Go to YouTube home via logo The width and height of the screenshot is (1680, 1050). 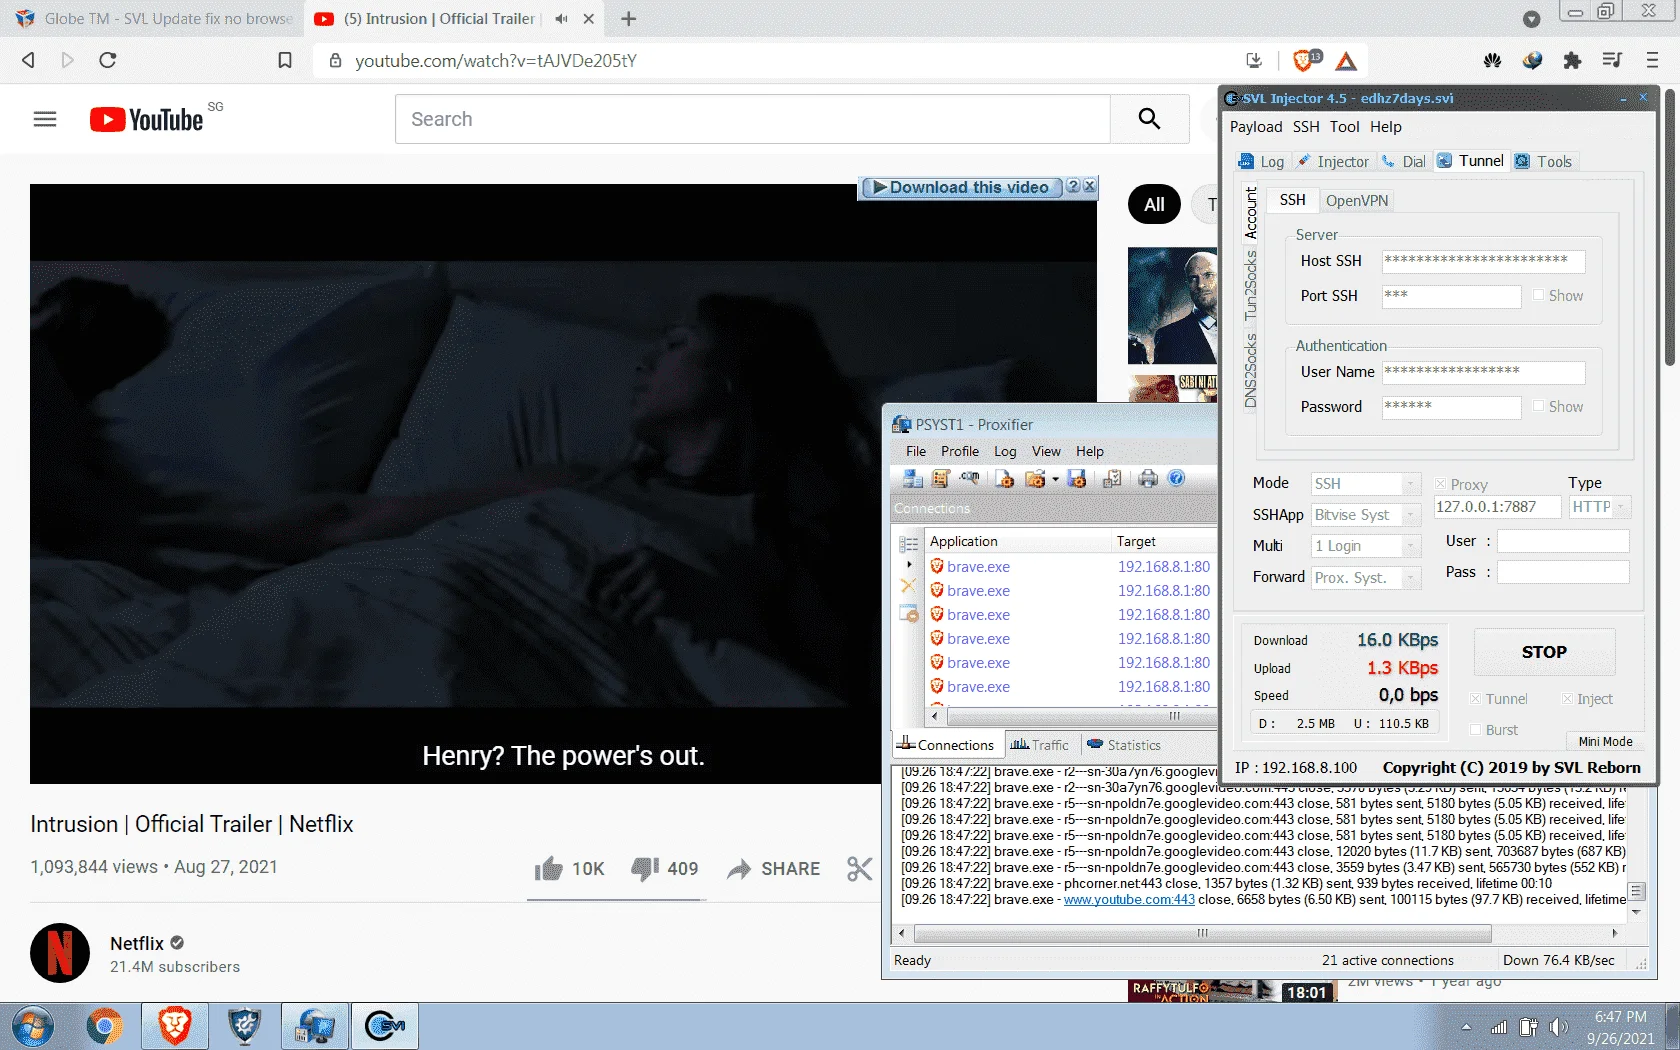[x=147, y=120]
